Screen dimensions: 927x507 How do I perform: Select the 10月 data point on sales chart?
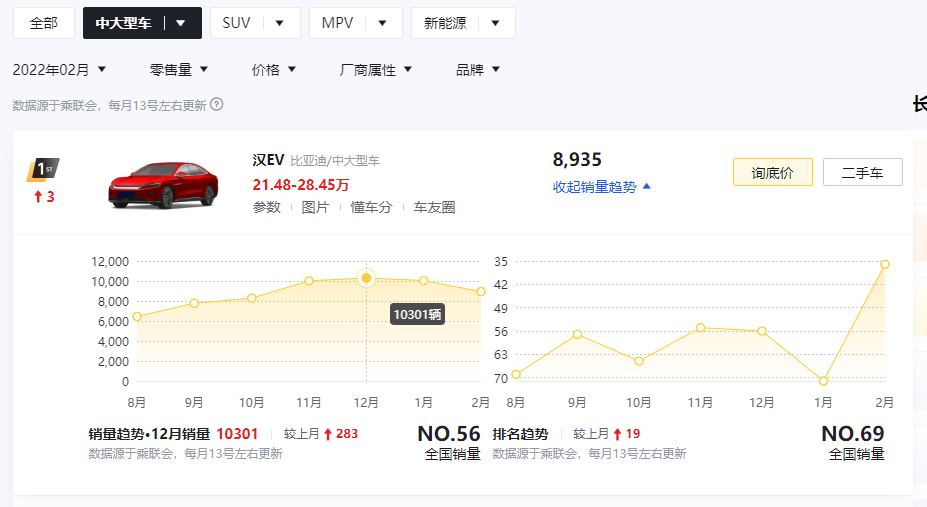pos(252,298)
